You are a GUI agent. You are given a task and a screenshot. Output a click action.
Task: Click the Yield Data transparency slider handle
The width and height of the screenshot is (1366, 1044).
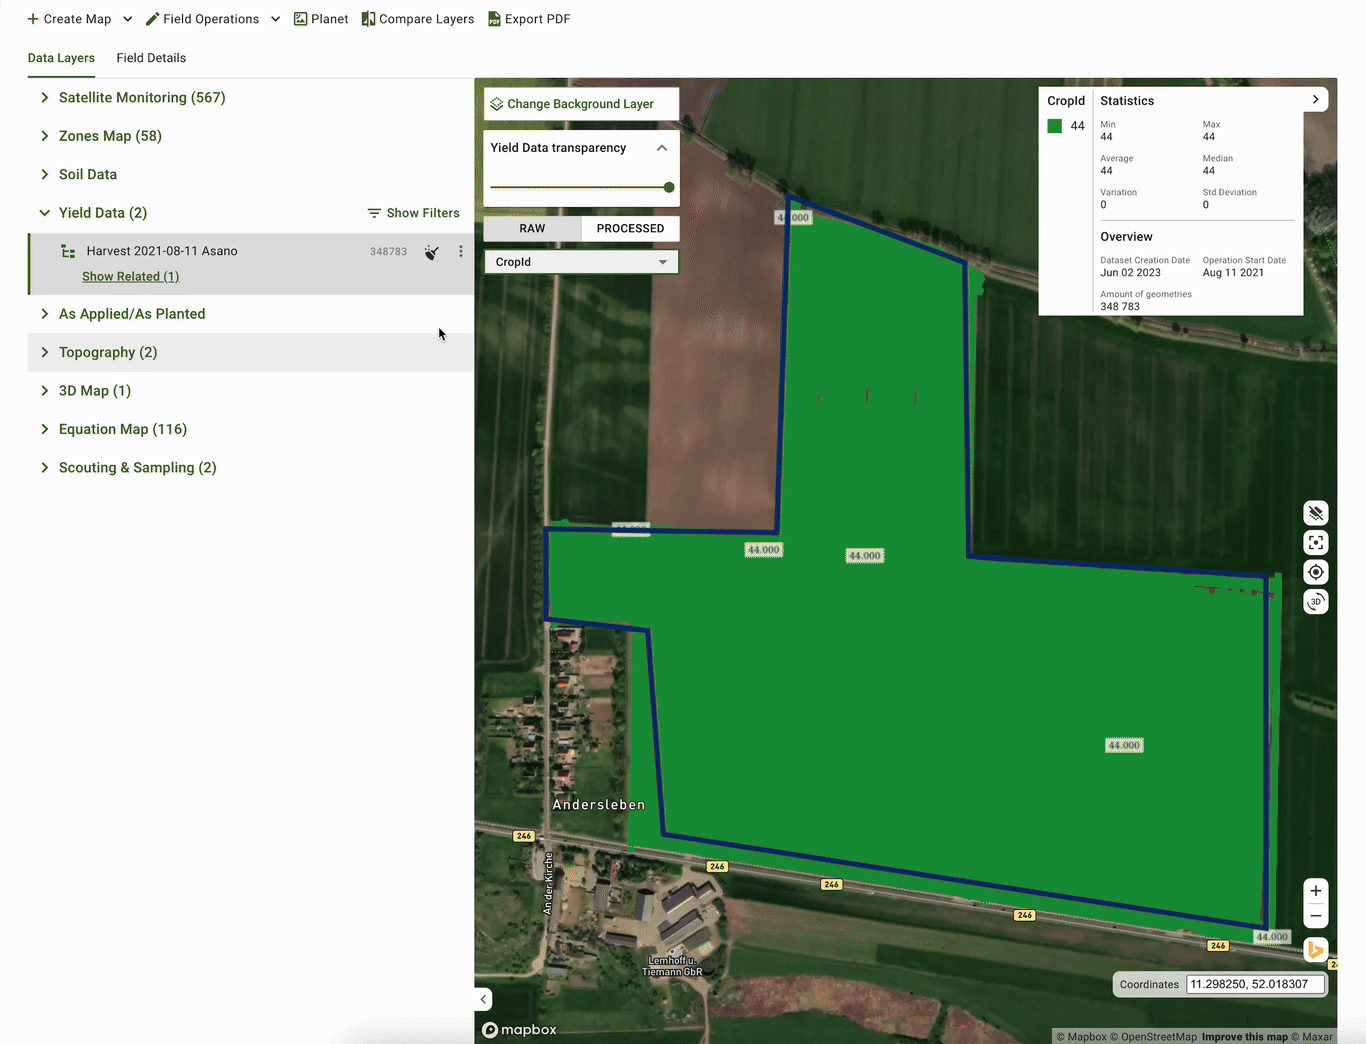(x=669, y=187)
